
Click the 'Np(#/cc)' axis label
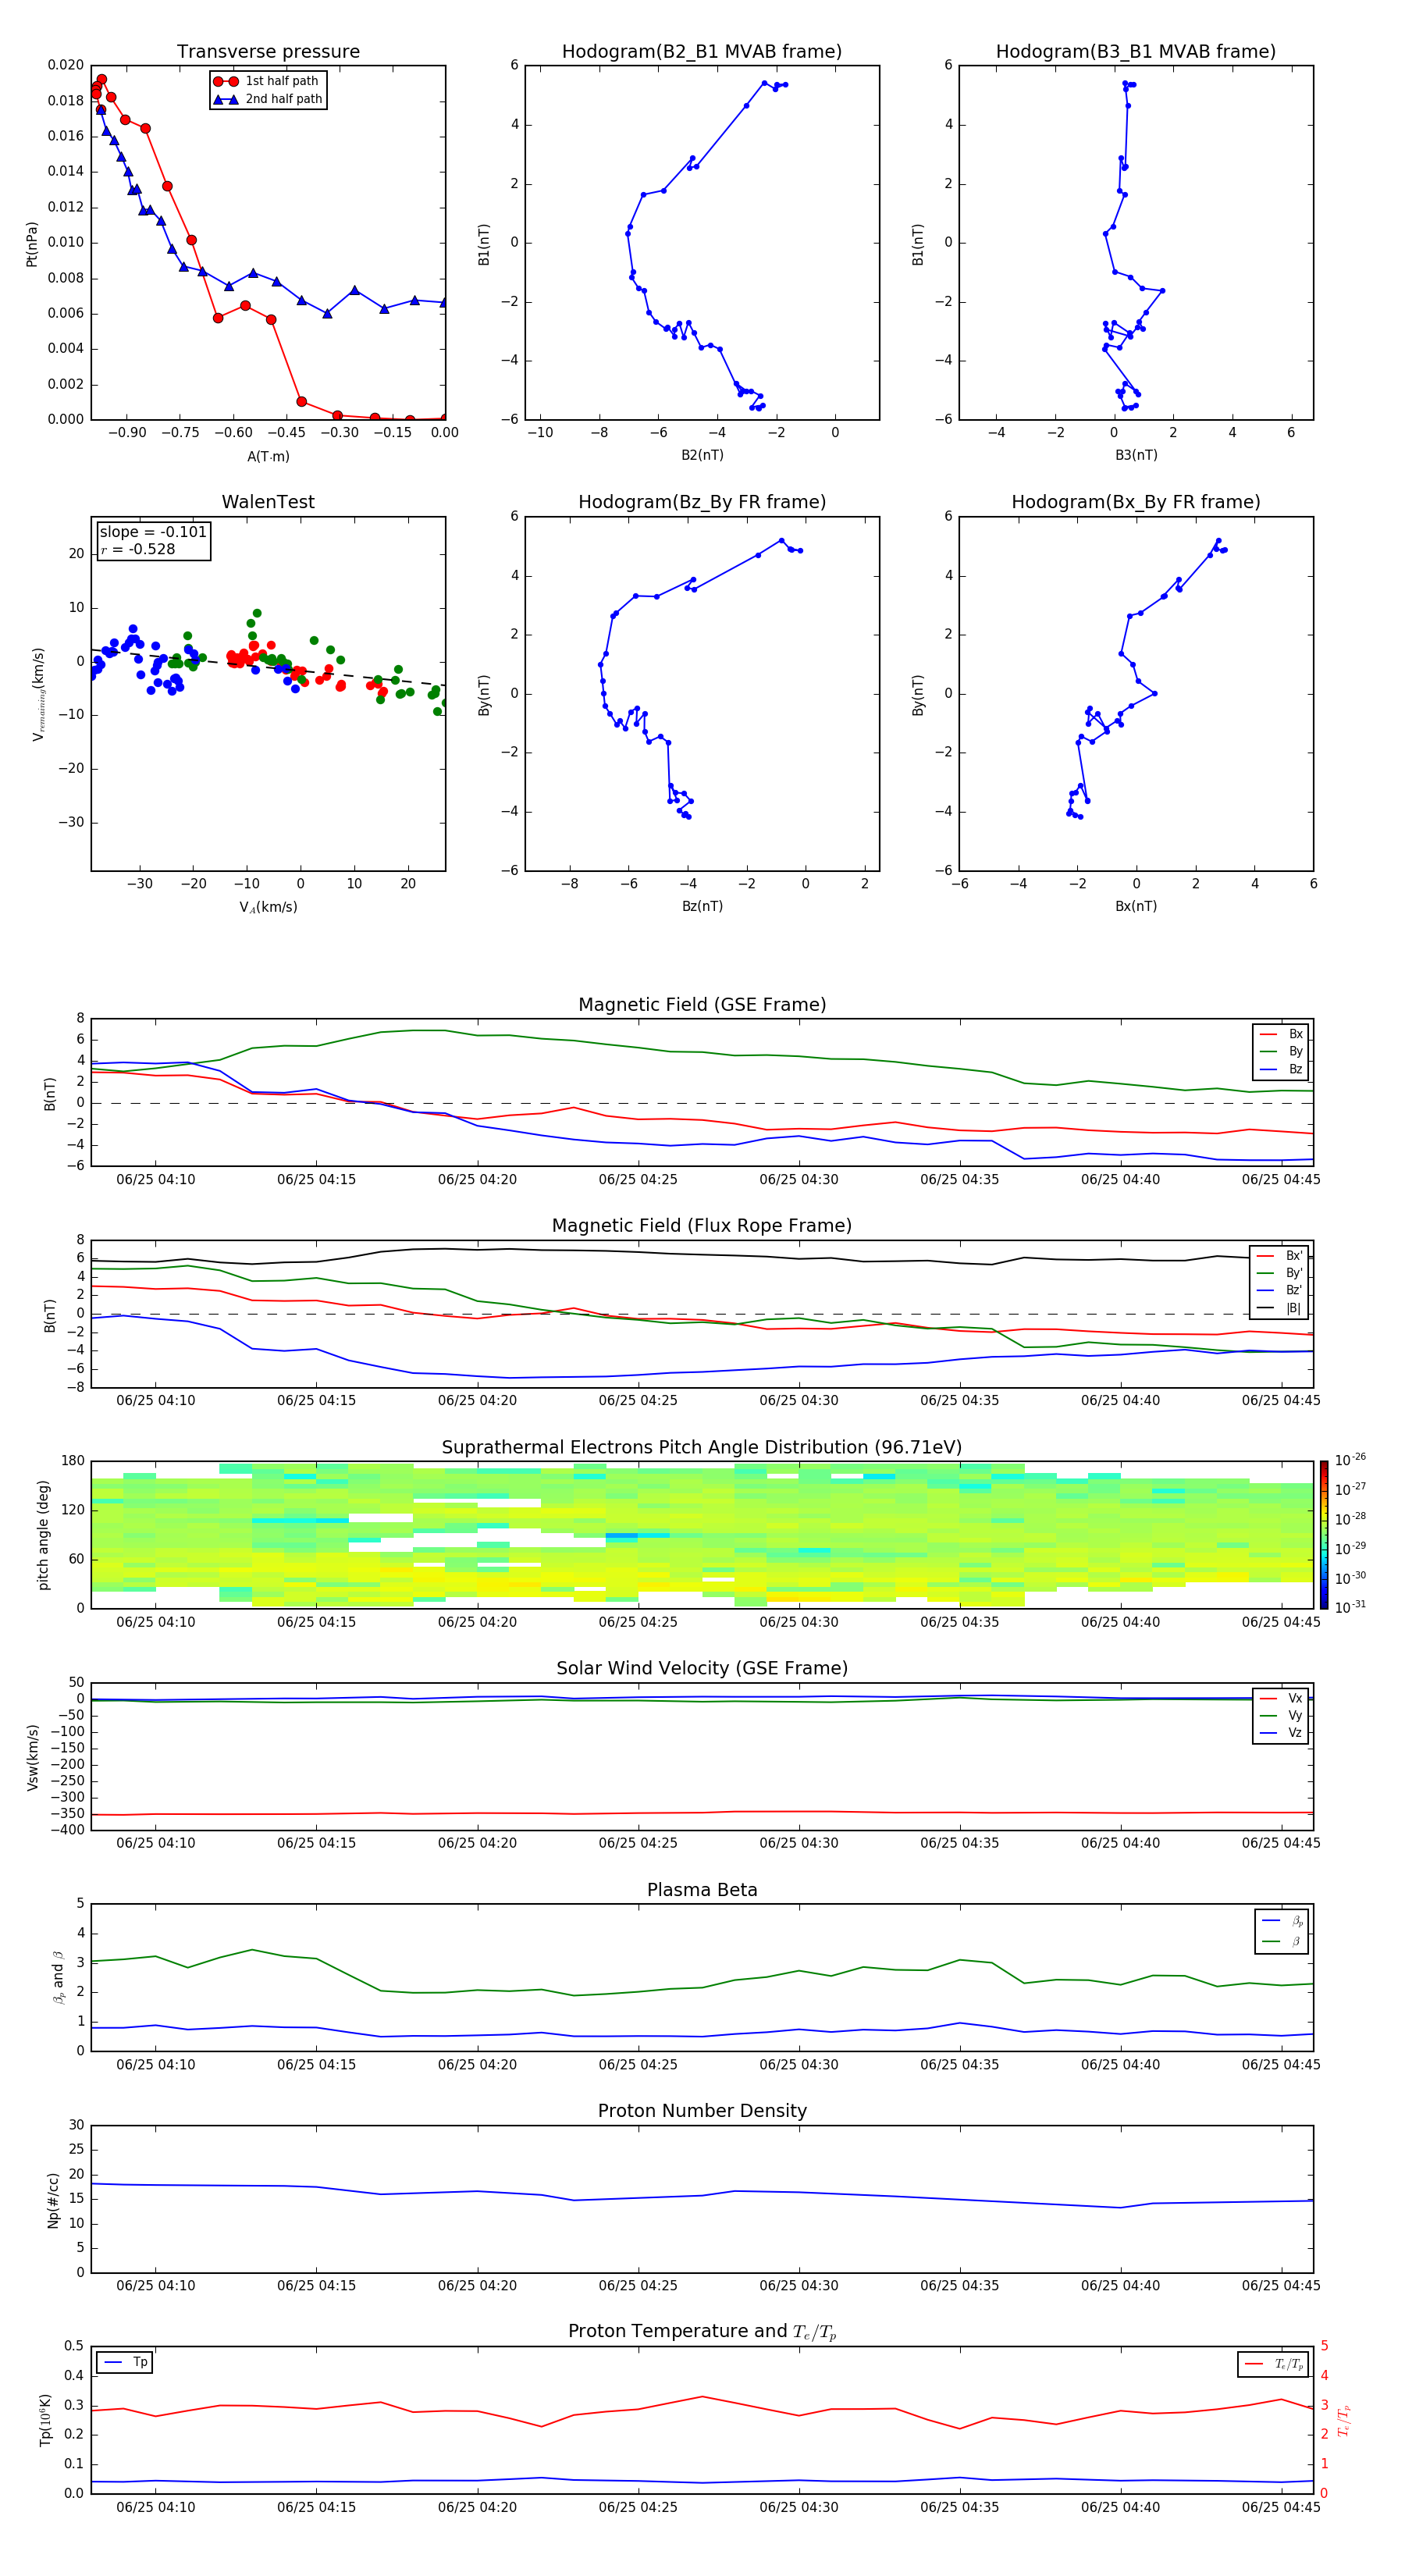click(53, 2200)
